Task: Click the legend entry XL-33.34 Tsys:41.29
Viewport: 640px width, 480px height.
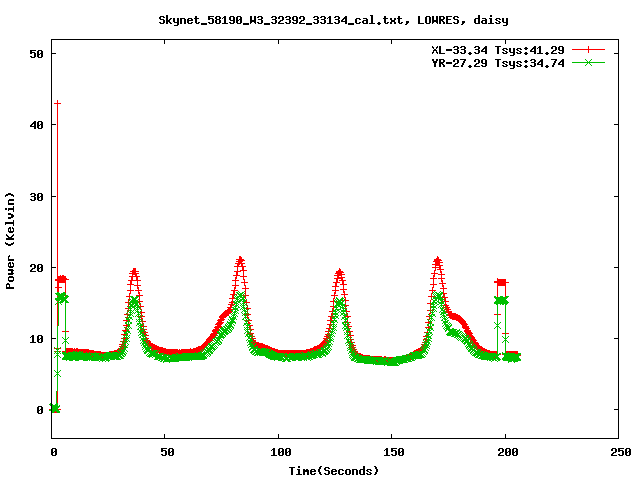Action: (x=498, y=50)
